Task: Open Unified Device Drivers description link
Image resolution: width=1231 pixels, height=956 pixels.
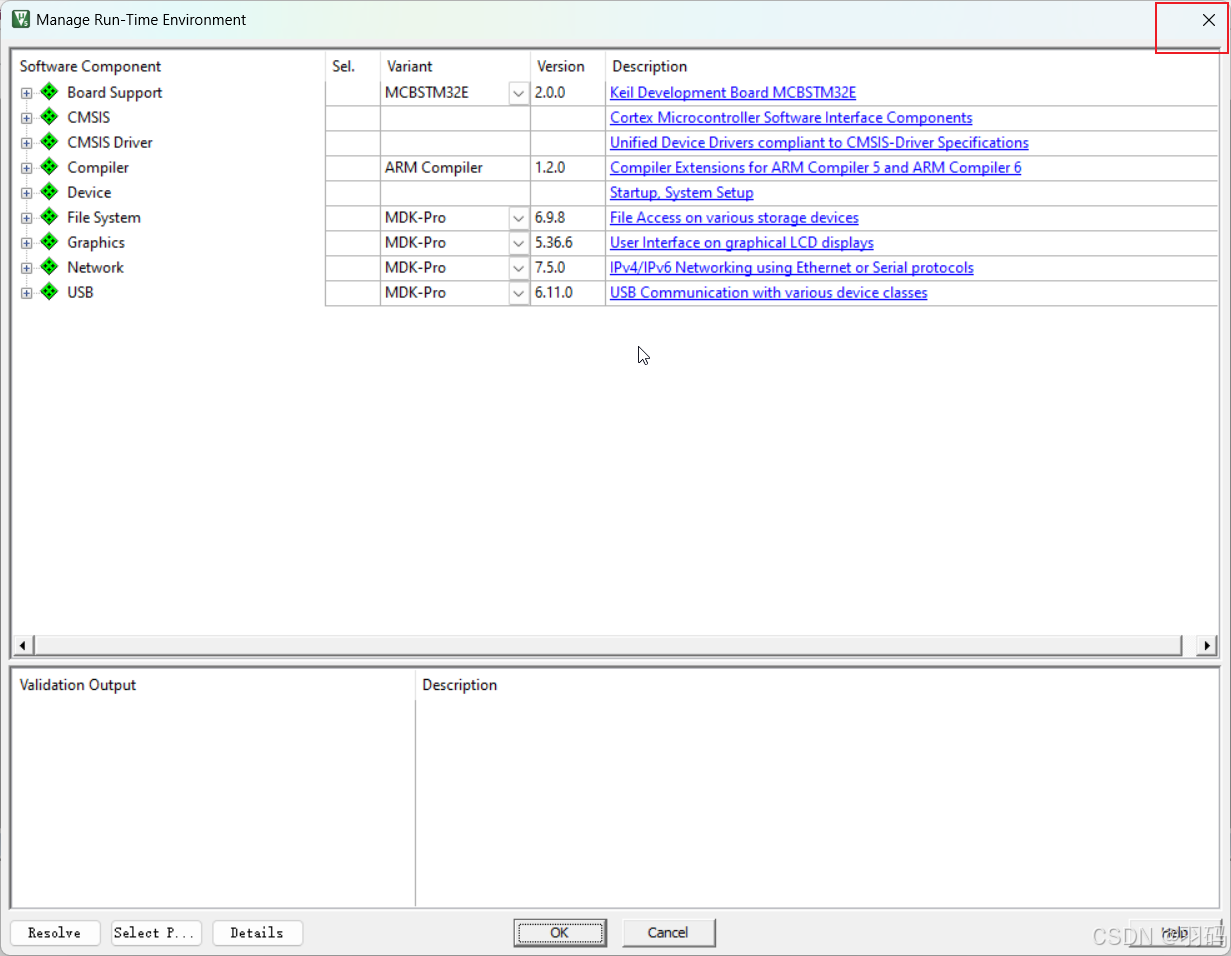Action: (819, 142)
